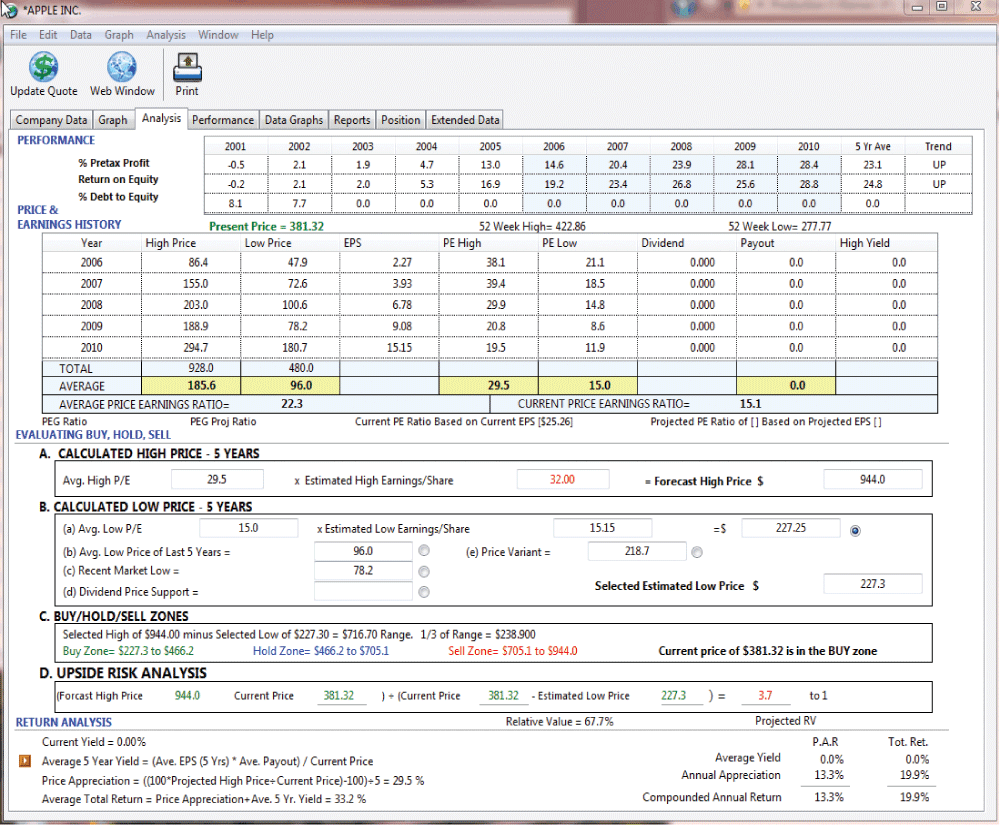Open the Web Window globe icon
Viewport: 1000px width, 825px height.
[122, 67]
